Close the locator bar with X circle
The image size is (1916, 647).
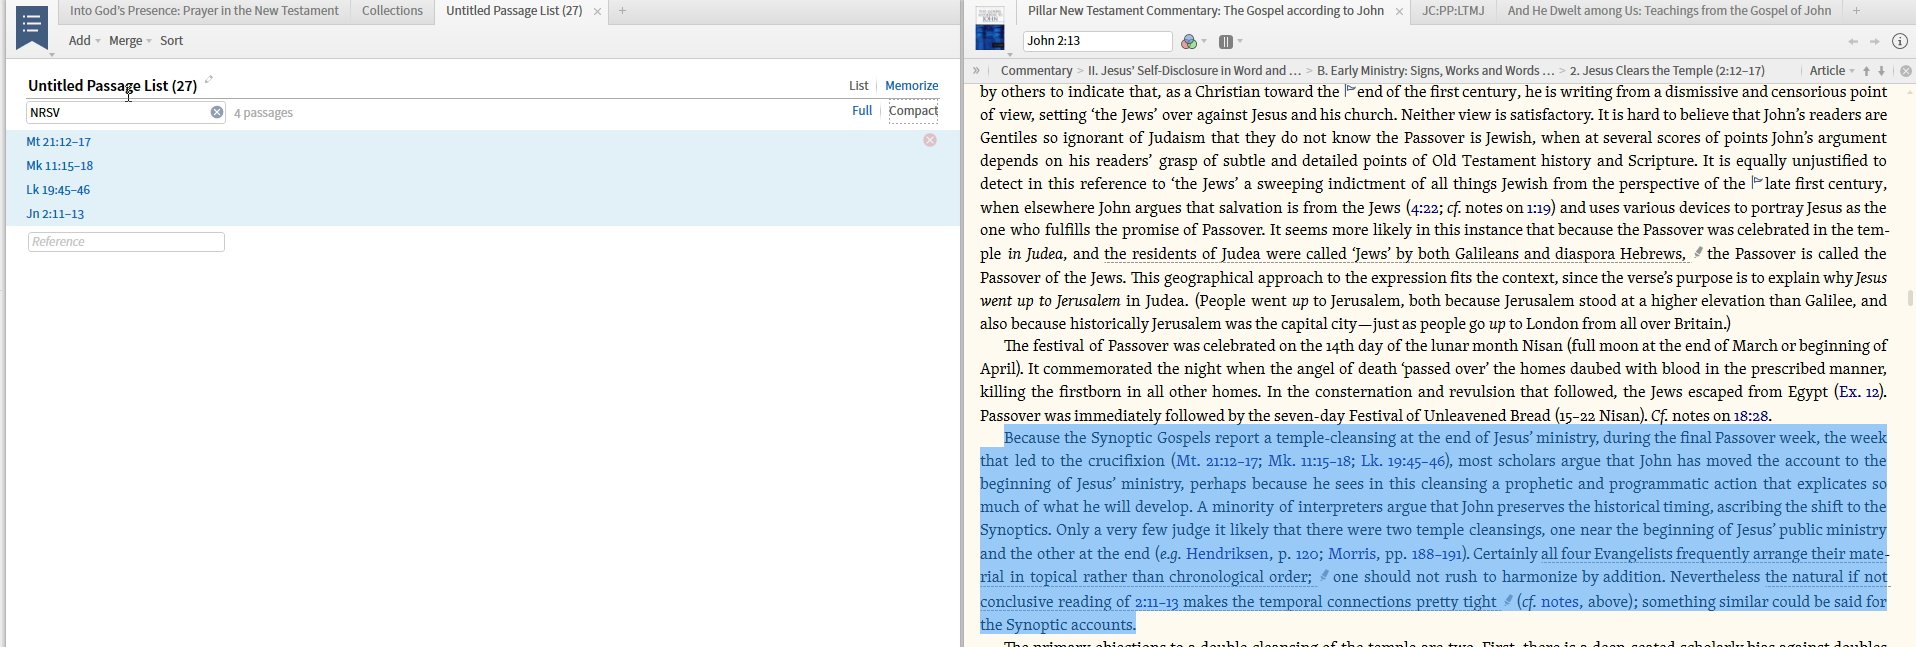[1906, 71]
